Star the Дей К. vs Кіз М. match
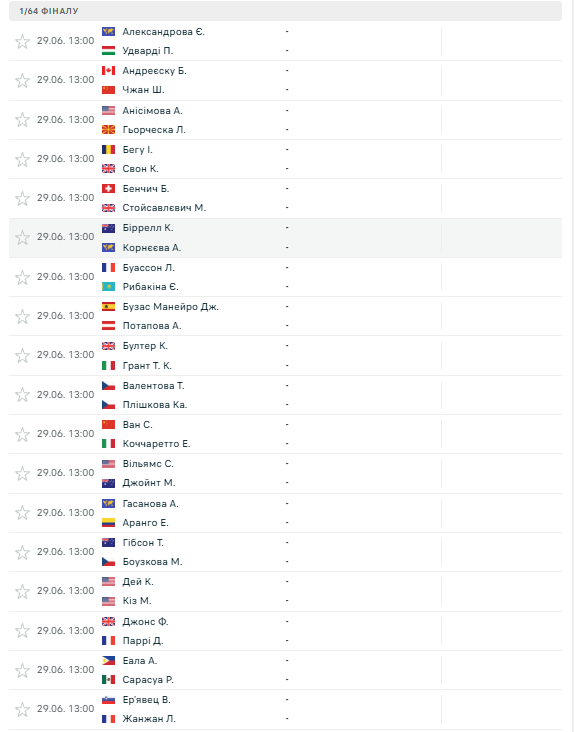Viewport: 574px width, 732px height. click(x=22, y=591)
